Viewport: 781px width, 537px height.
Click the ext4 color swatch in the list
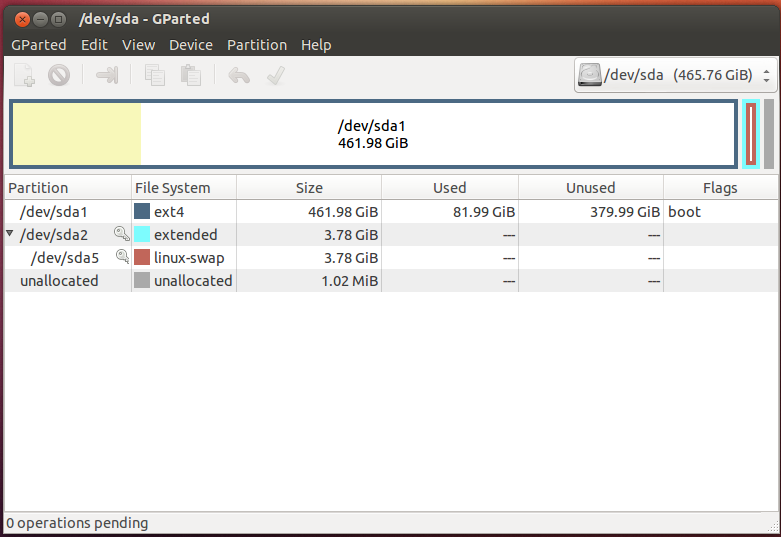click(142, 211)
